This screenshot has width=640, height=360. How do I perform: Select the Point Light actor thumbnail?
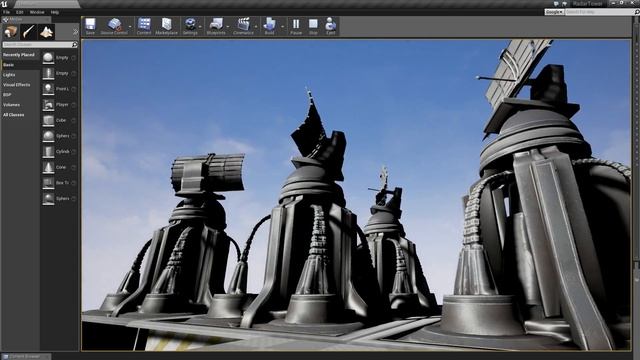coord(48,89)
